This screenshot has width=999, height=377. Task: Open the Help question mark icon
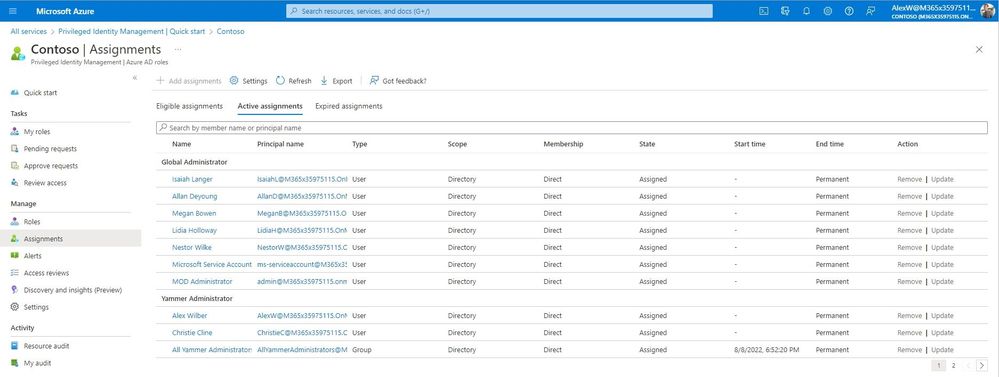click(x=849, y=11)
